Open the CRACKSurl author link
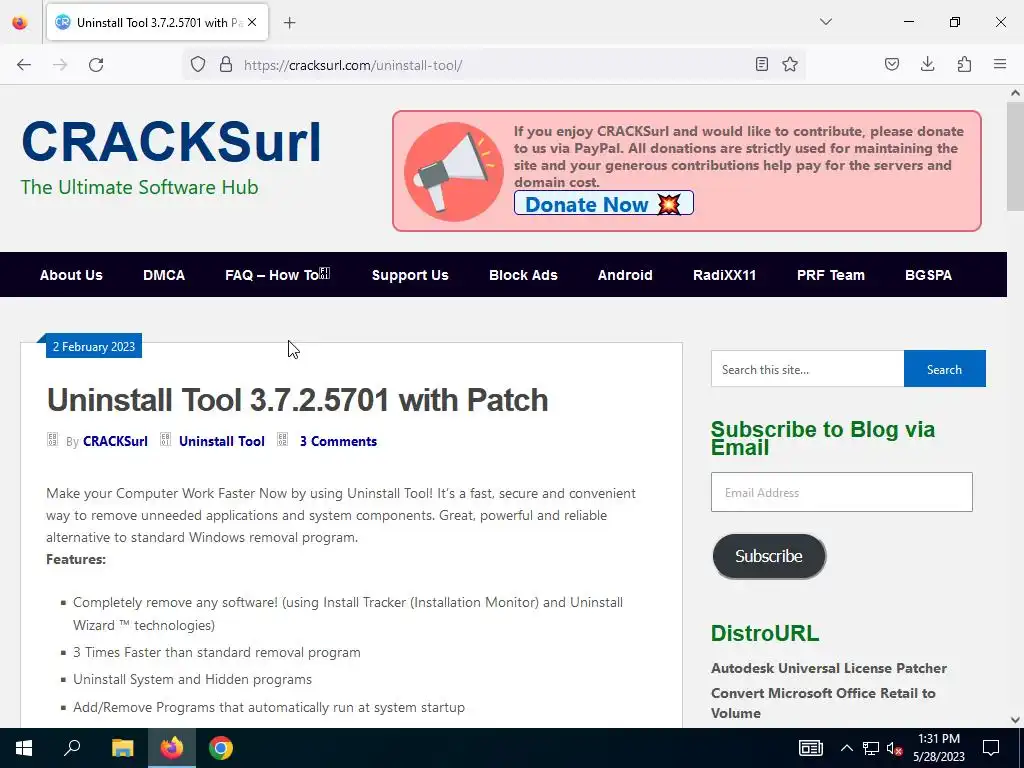The width and height of the screenshot is (1024, 768). (115, 441)
